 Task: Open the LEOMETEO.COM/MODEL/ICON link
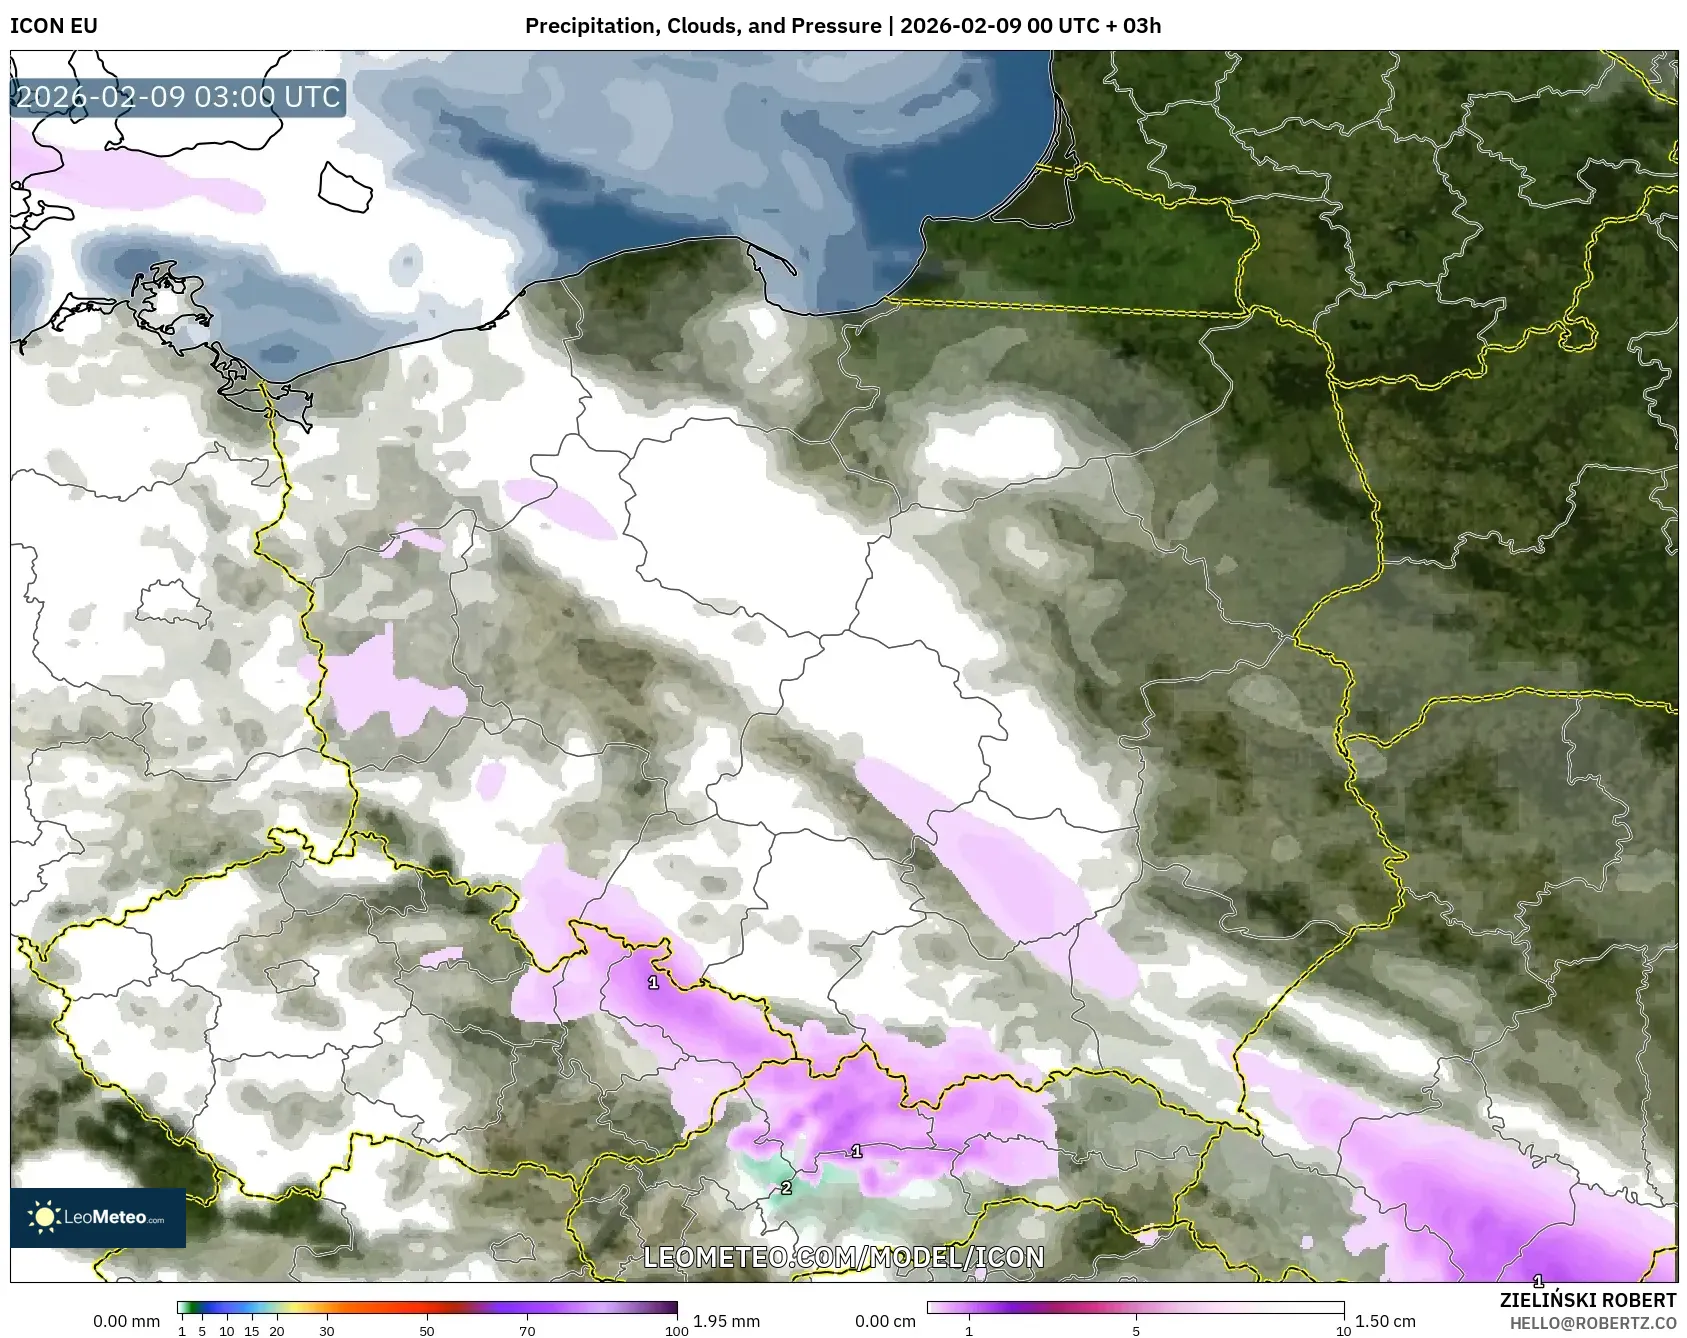click(843, 1257)
